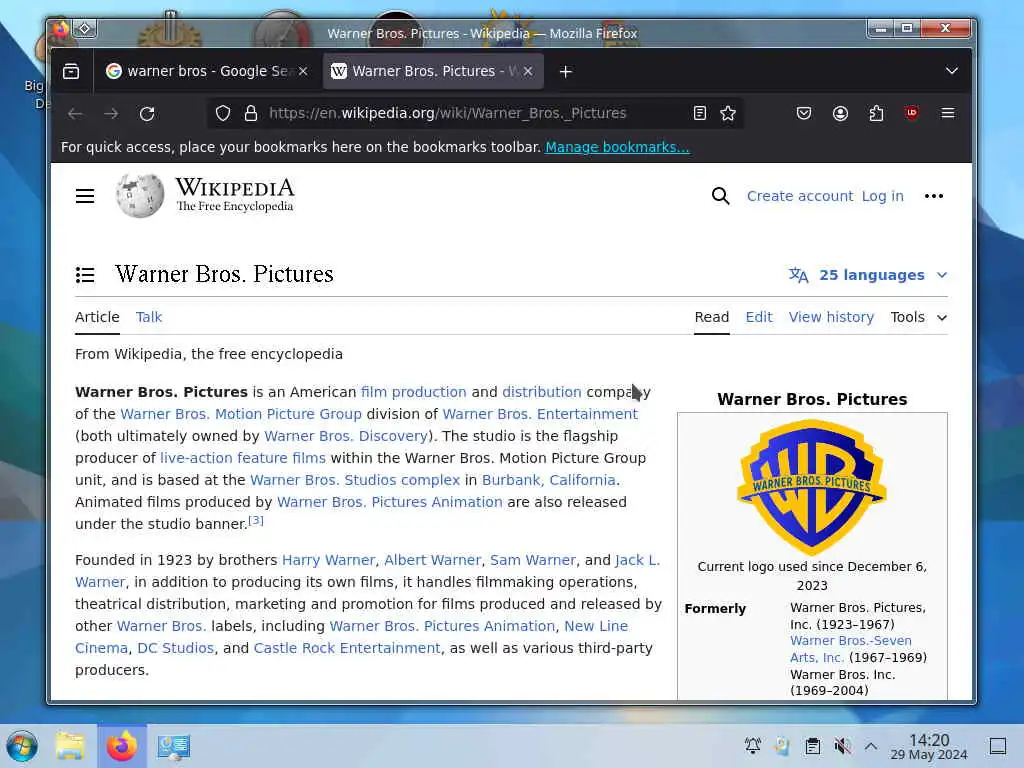This screenshot has height=768, width=1024.
Task: Click the Create account link
Action: (799, 196)
